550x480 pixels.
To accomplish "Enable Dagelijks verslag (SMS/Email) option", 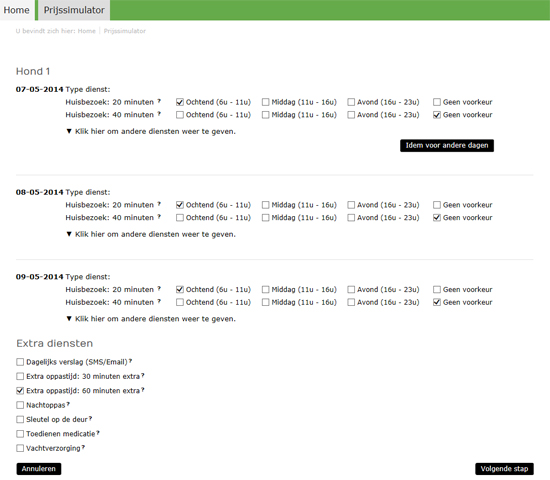I will click(20, 362).
